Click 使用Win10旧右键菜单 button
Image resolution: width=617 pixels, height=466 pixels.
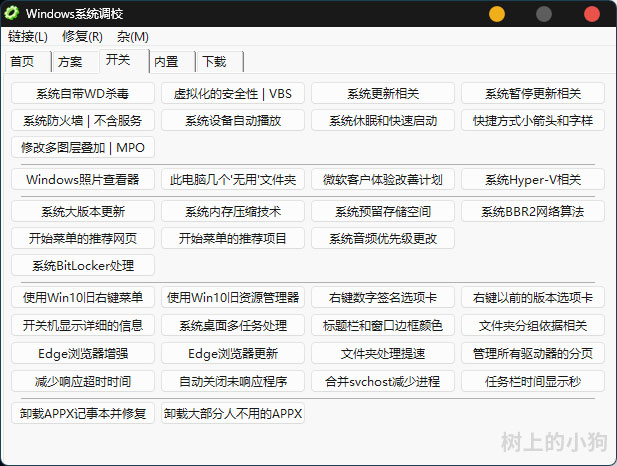tap(83, 297)
